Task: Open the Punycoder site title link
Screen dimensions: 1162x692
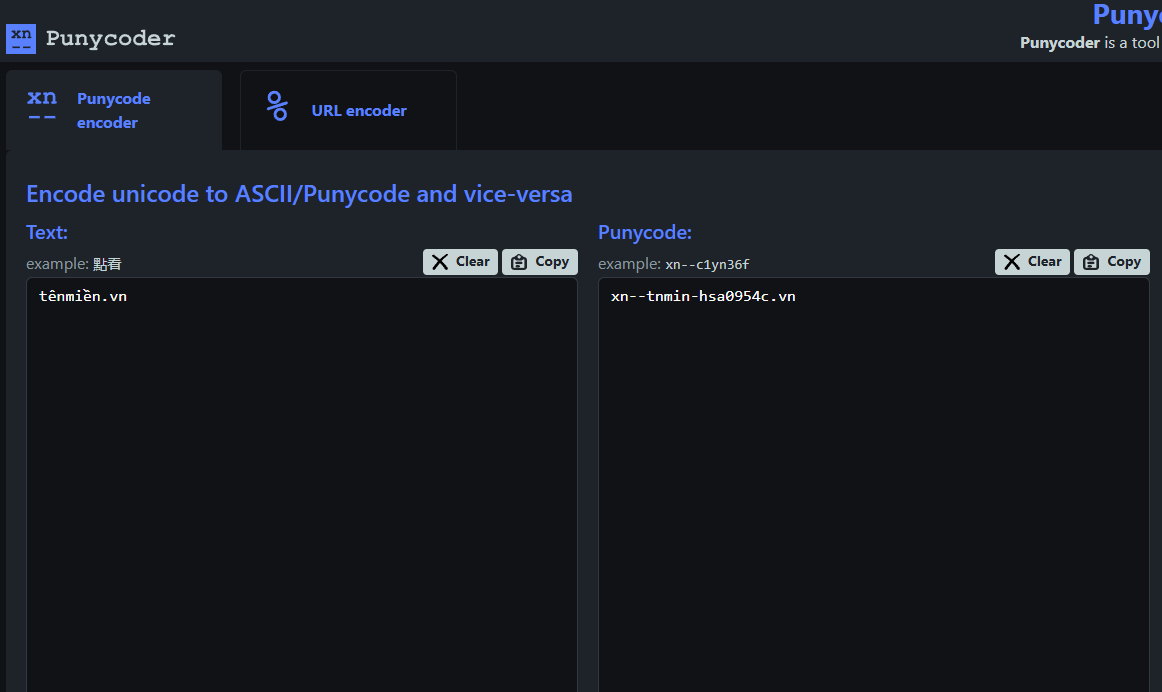Action: (110, 39)
